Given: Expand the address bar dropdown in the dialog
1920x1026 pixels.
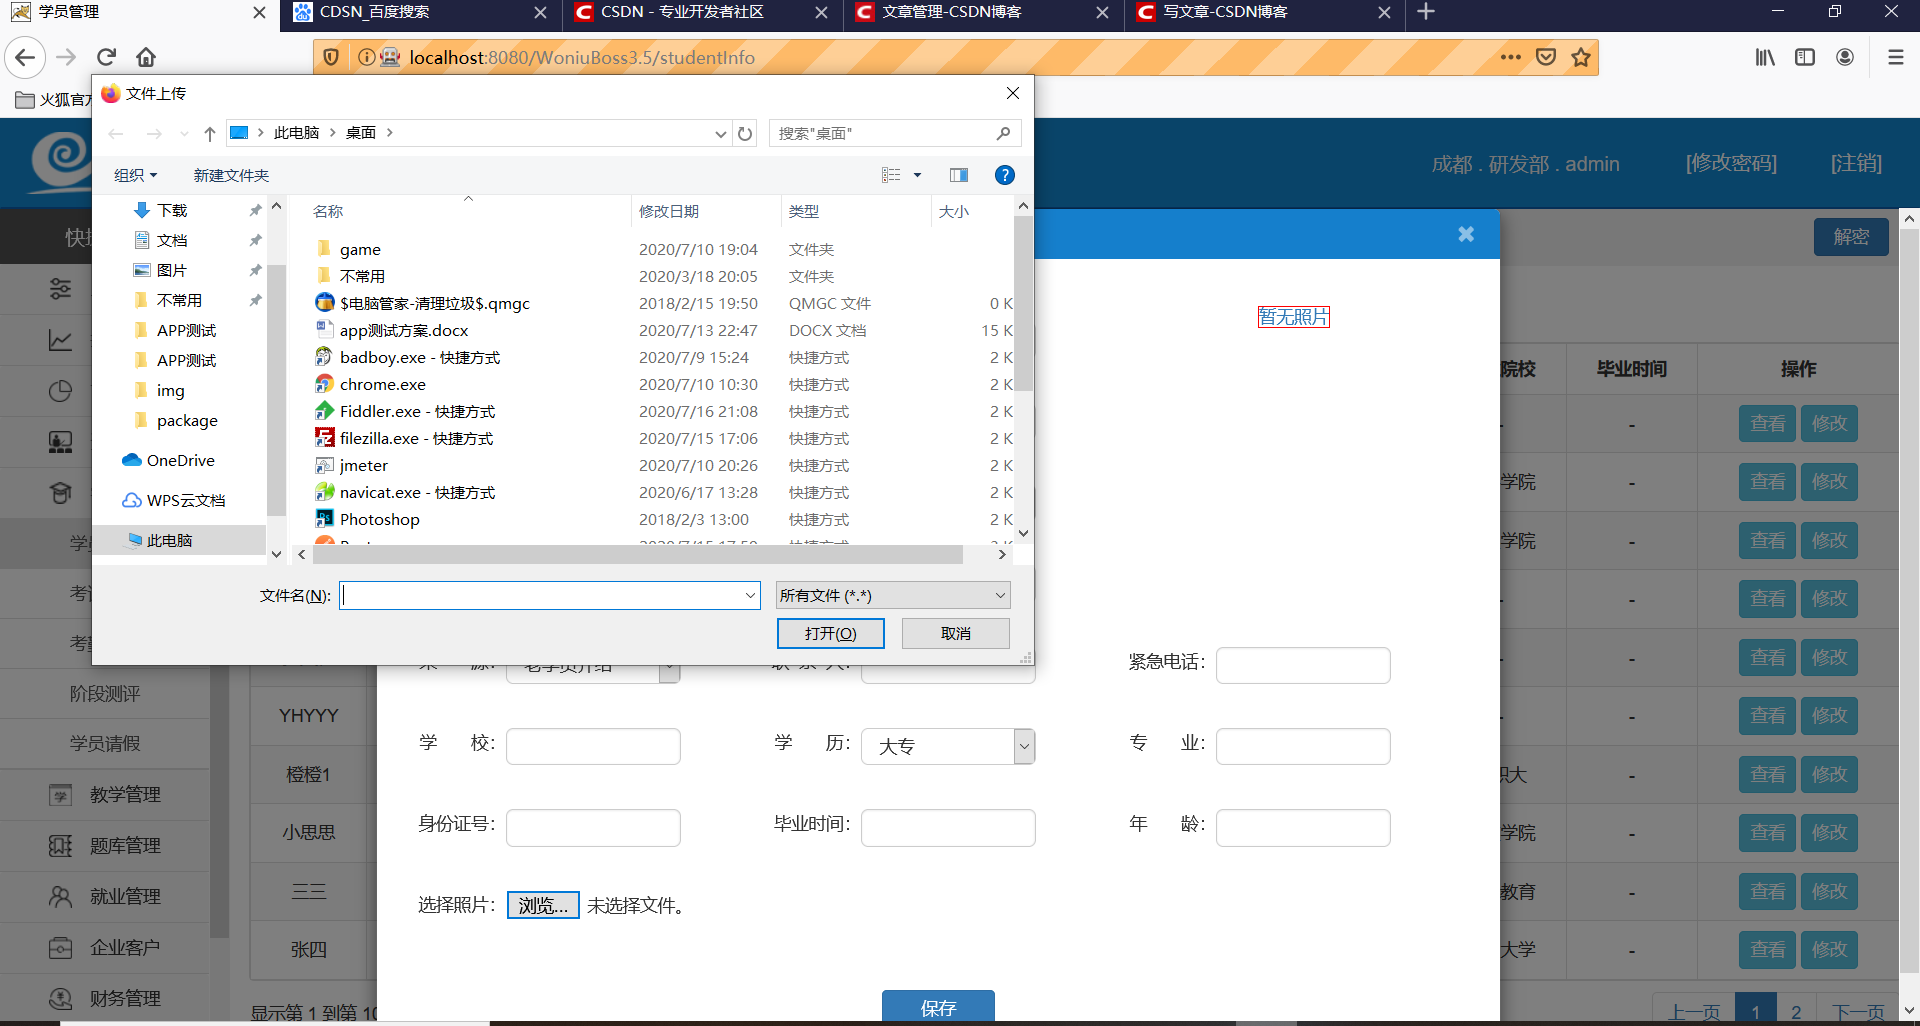Looking at the screenshot, I should click(720, 133).
